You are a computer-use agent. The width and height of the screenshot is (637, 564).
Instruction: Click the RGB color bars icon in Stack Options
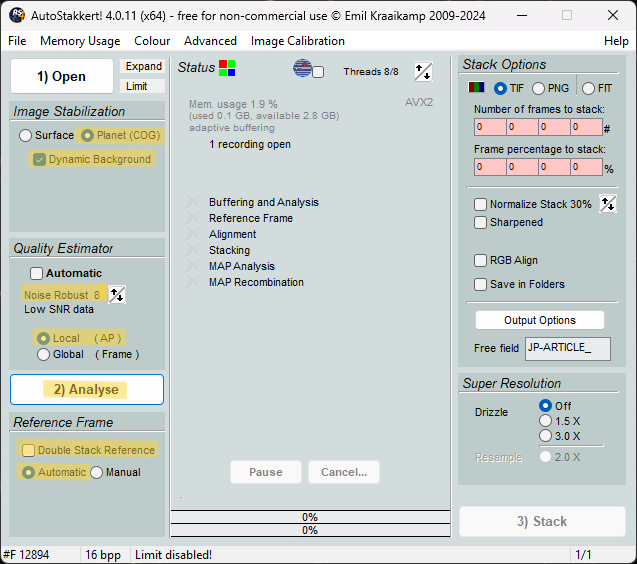pyautogui.click(x=476, y=87)
